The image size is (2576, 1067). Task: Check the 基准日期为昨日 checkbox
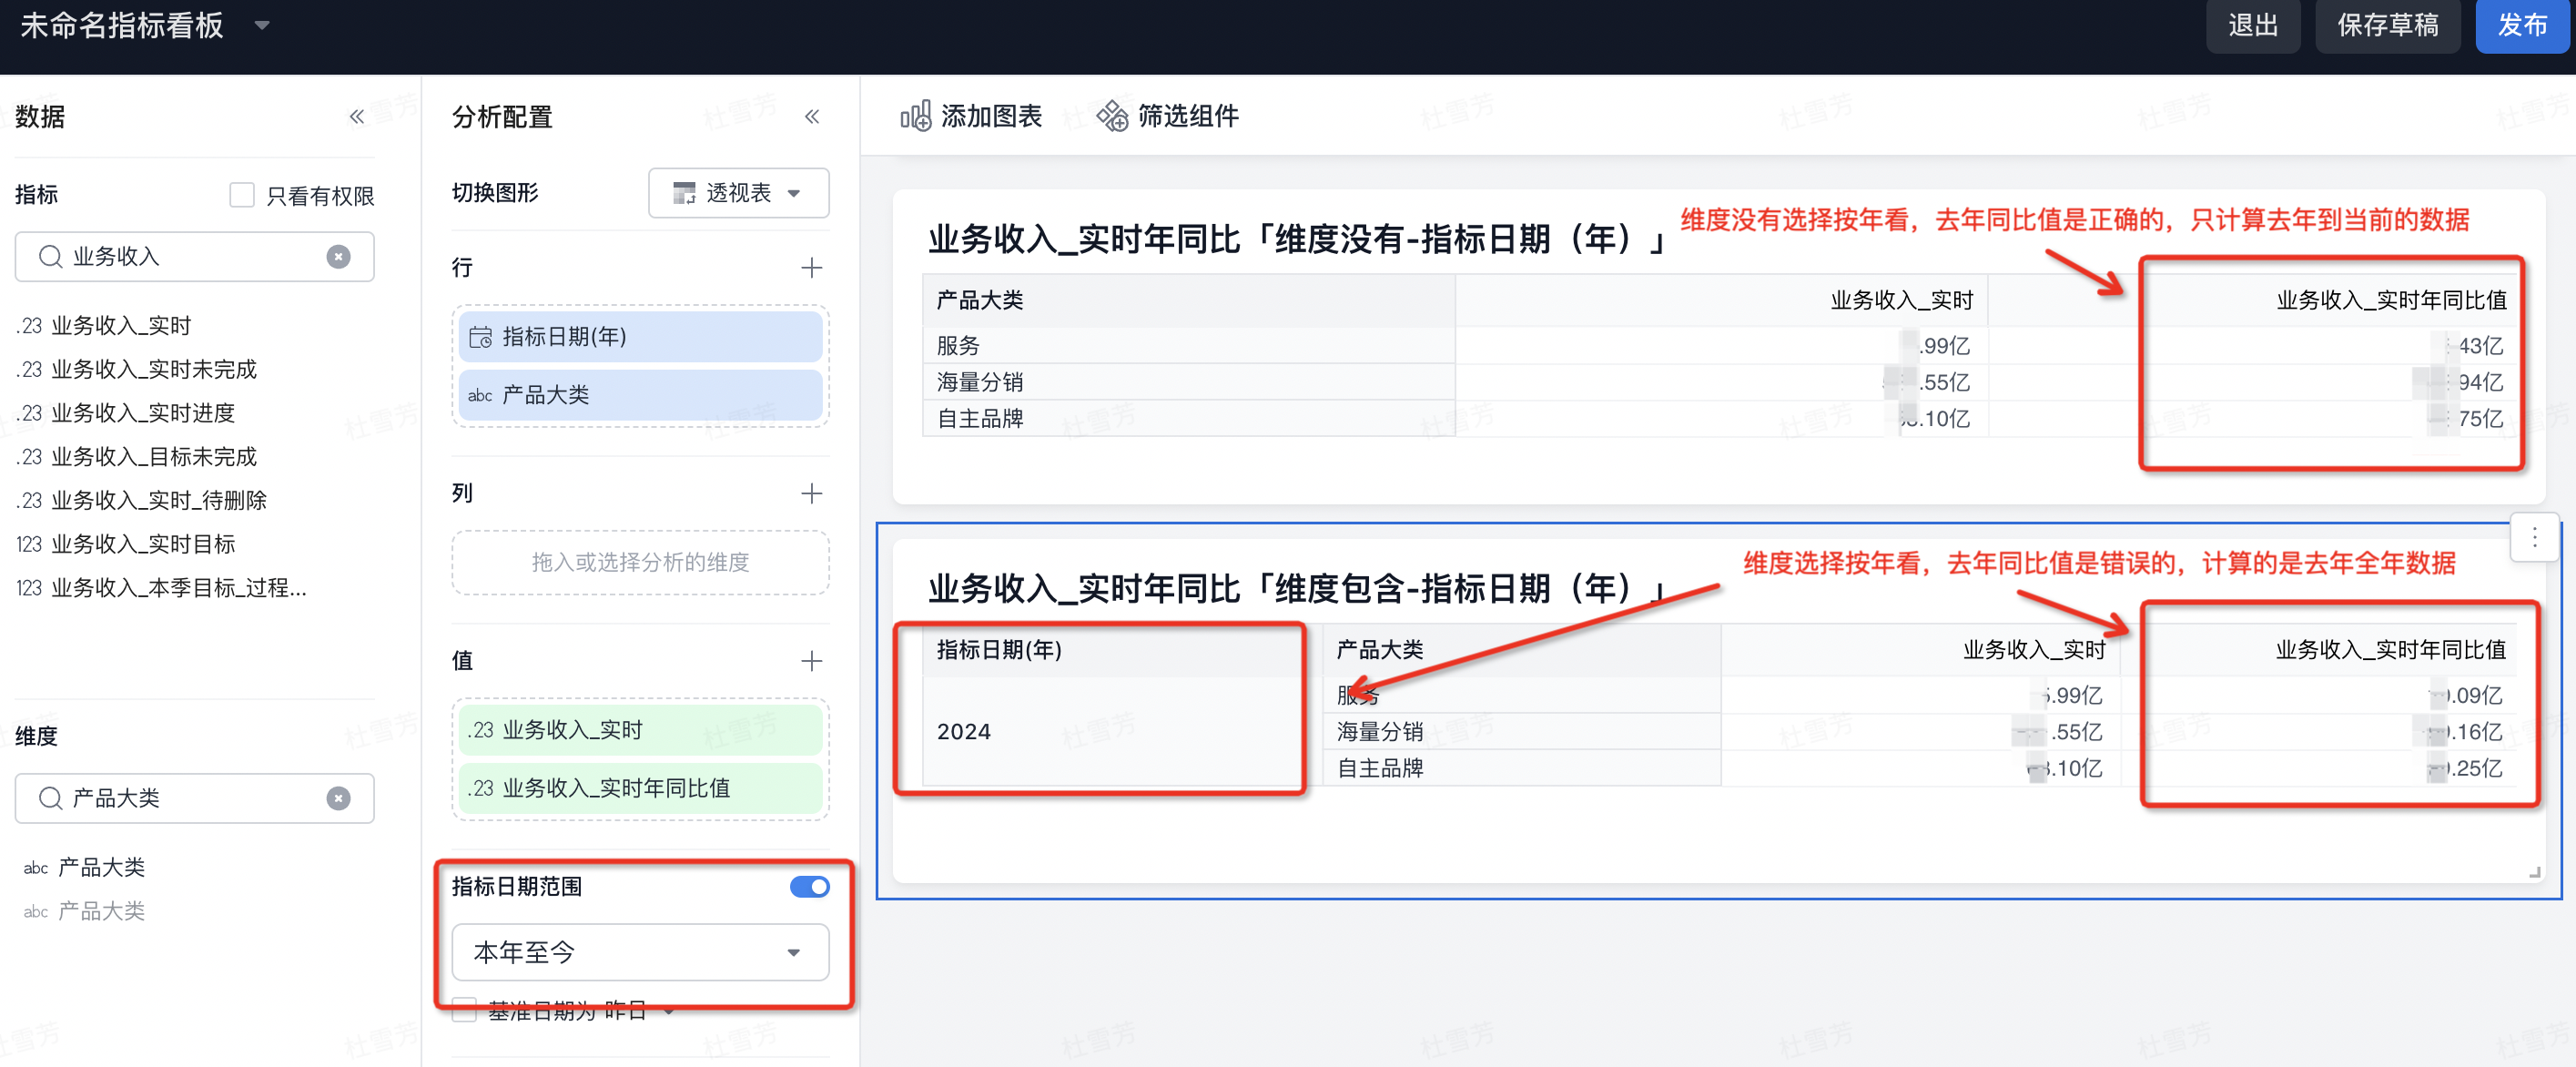coord(464,1010)
